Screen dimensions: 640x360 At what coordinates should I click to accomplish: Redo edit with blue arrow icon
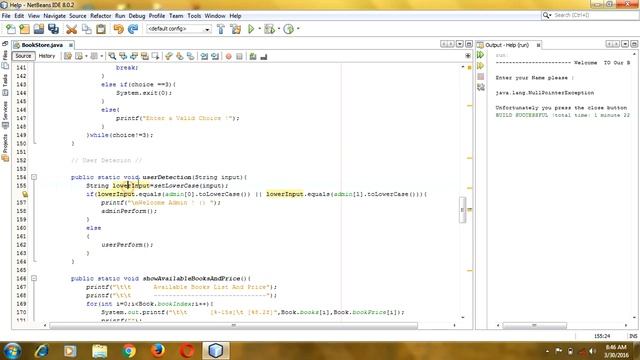coord(133,29)
